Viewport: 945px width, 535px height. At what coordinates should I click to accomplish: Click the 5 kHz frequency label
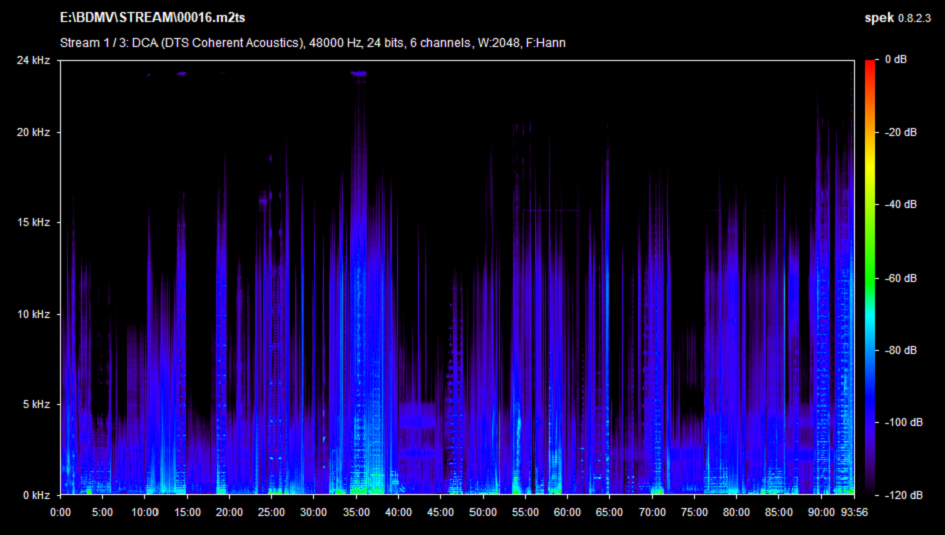click(38, 405)
